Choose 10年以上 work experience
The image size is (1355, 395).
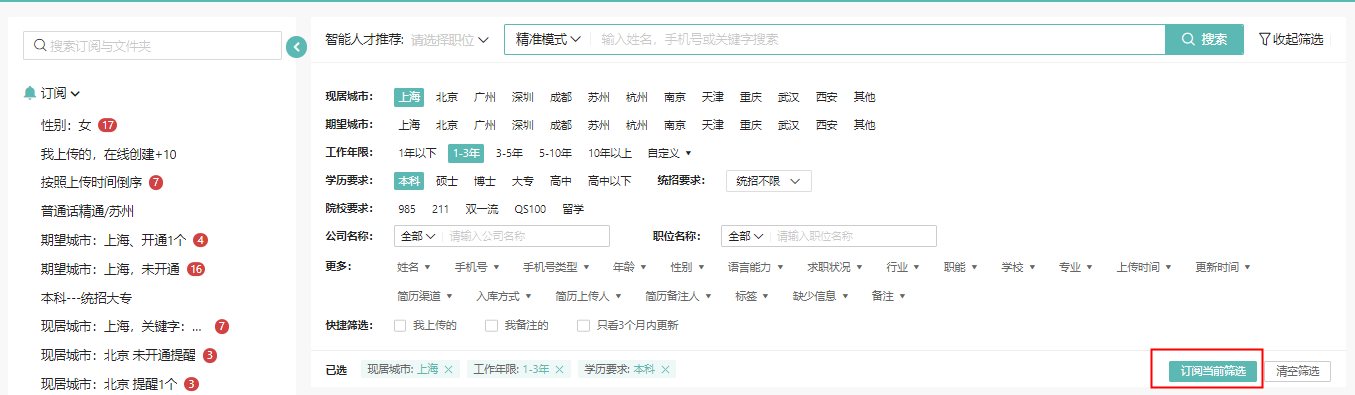(610, 153)
